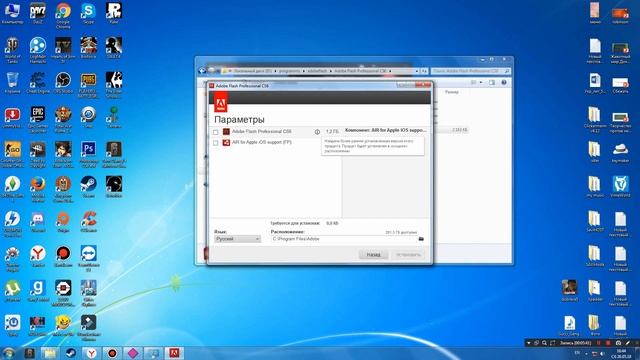Open the Computer desktop icon
Screen dimensions: 640x360
click(12, 13)
